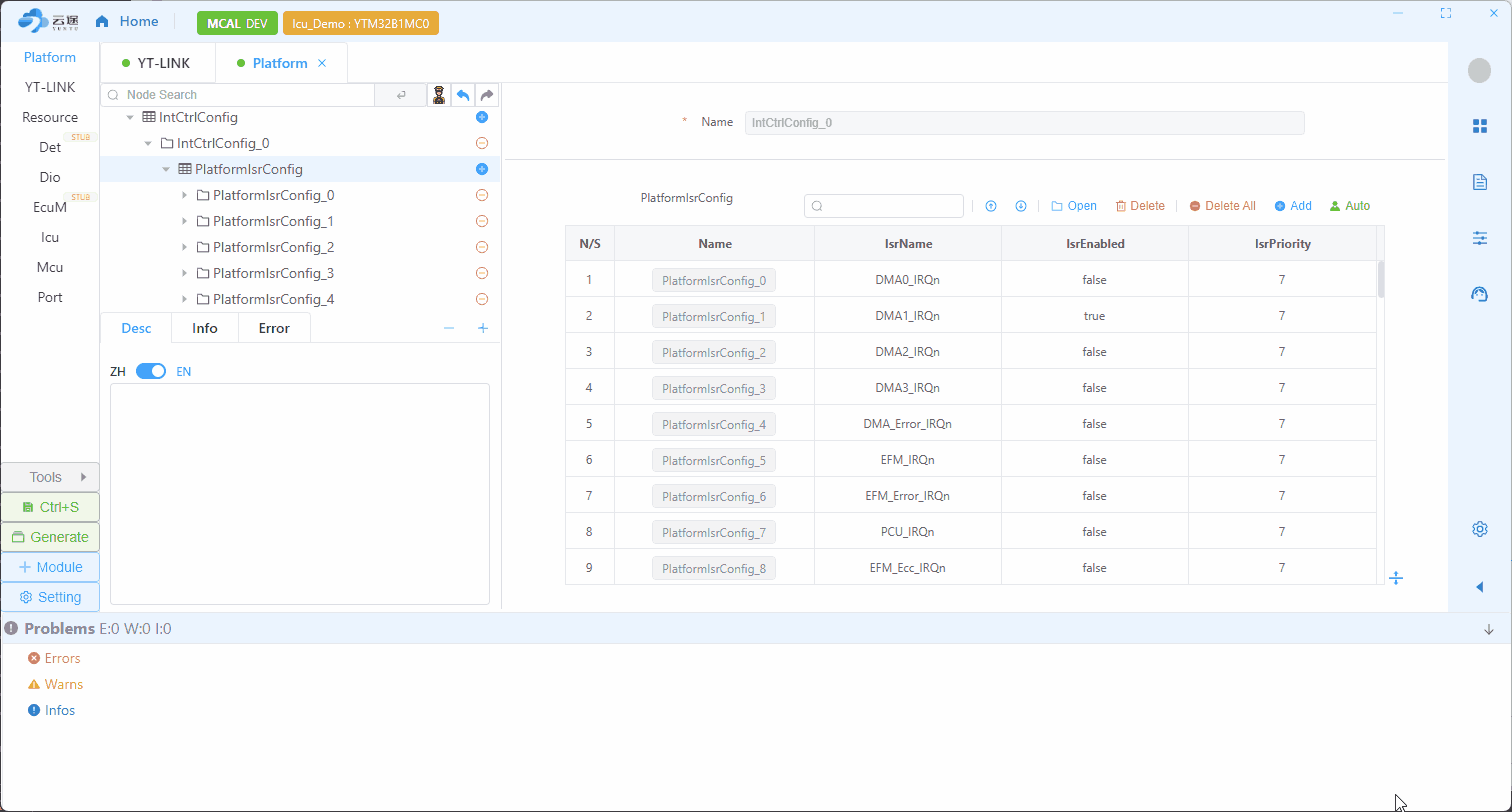
Task: Expand PlatformIsrConfig_4 tree node
Action: click(185, 299)
